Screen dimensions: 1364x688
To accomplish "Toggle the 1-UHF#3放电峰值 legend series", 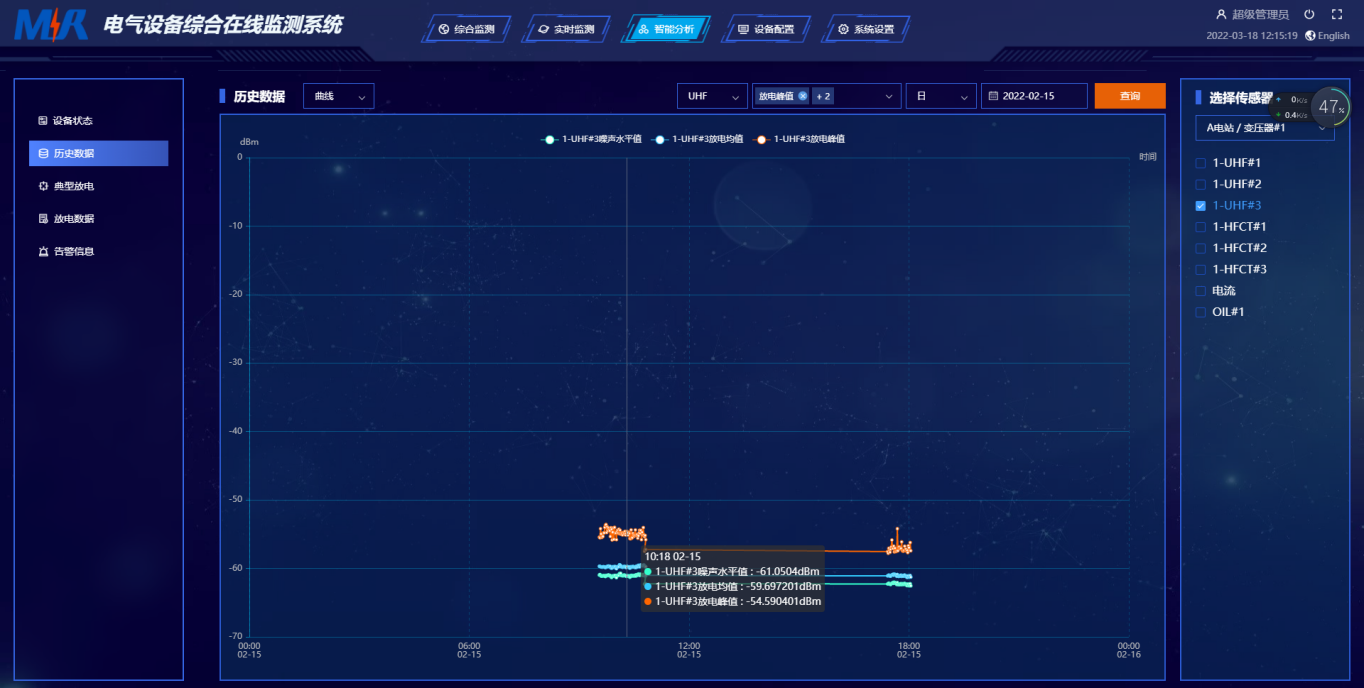I will pyautogui.click(x=801, y=139).
